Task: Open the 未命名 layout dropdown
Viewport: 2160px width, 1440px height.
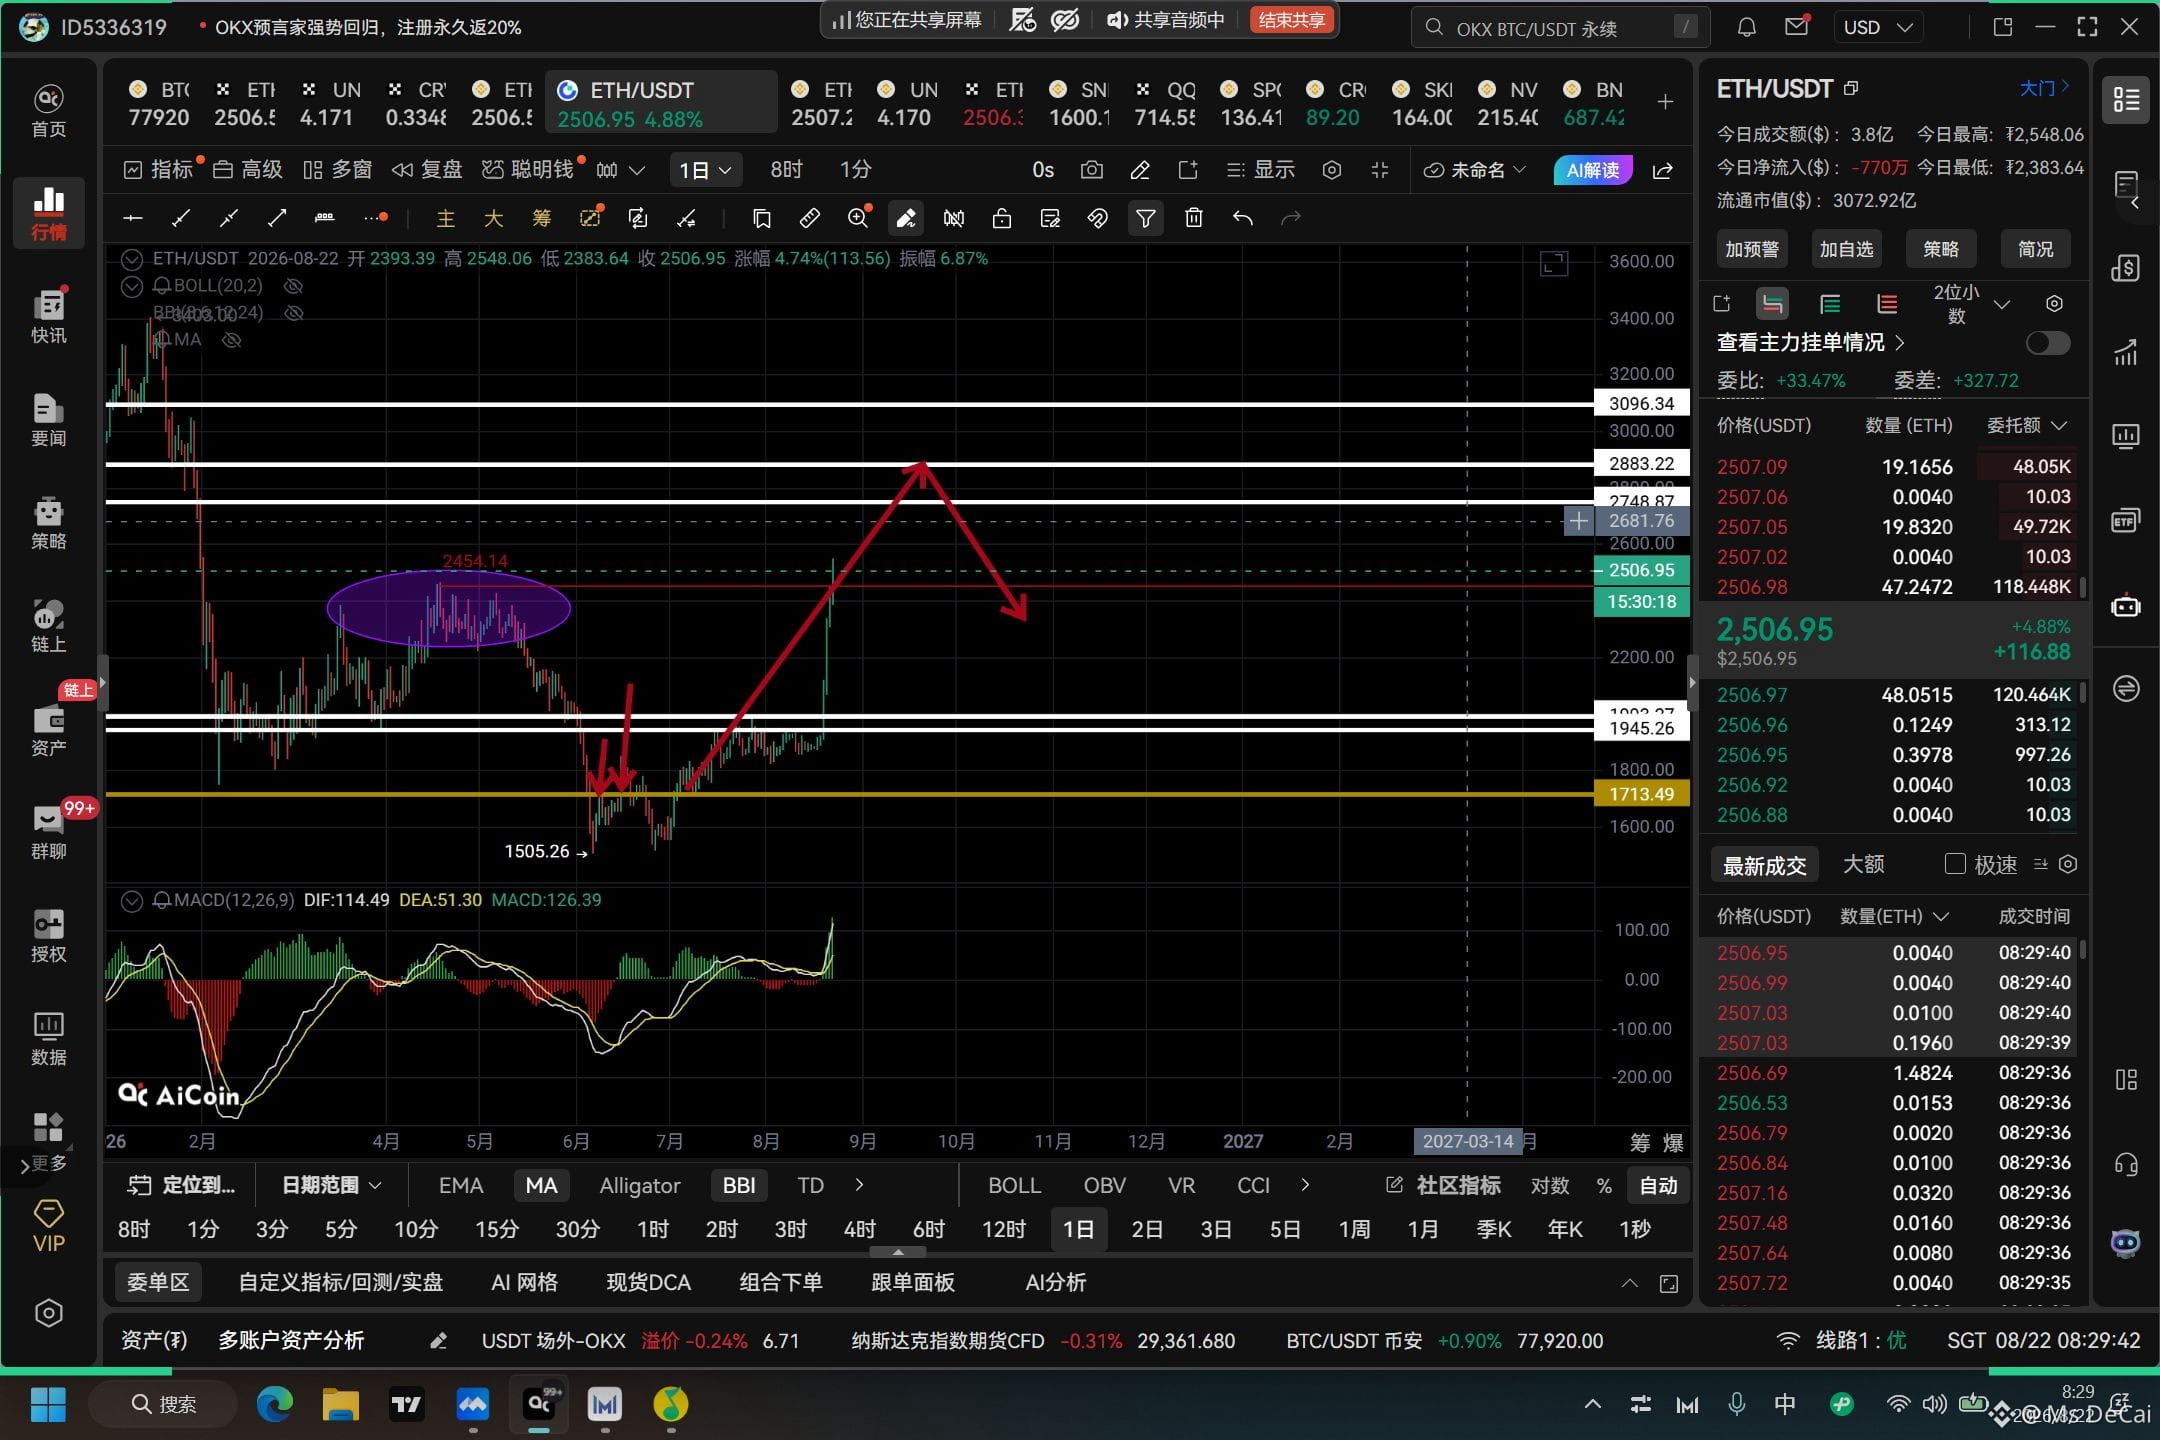Action: (1474, 170)
